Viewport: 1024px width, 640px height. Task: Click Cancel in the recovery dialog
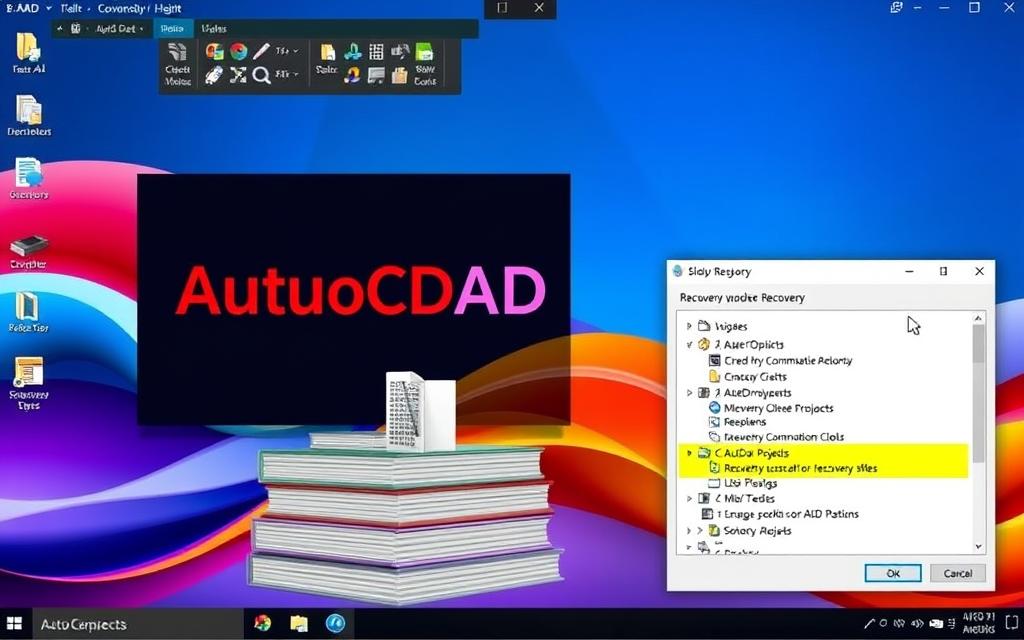pos(957,573)
